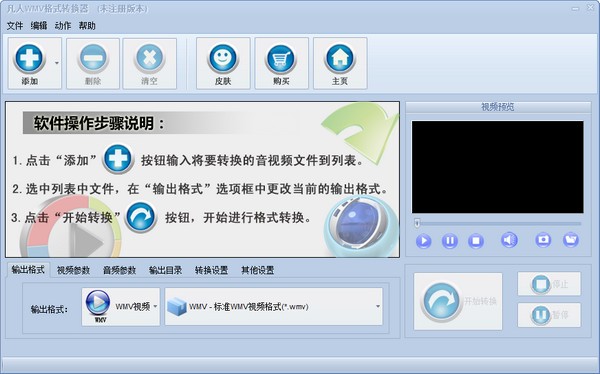Click the 暂停 (Pause) button
Viewport: 600px width, 374px height.
tap(549, 315)
